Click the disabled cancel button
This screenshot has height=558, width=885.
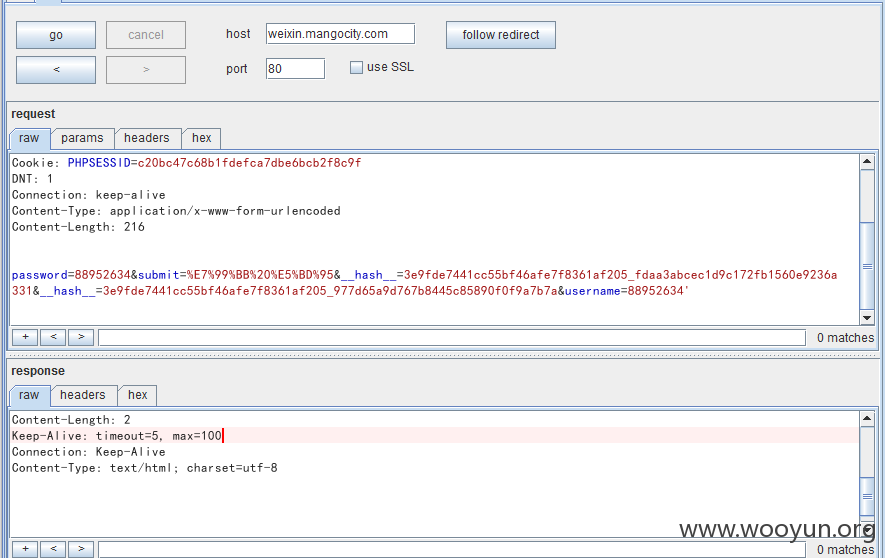[146, 35]
